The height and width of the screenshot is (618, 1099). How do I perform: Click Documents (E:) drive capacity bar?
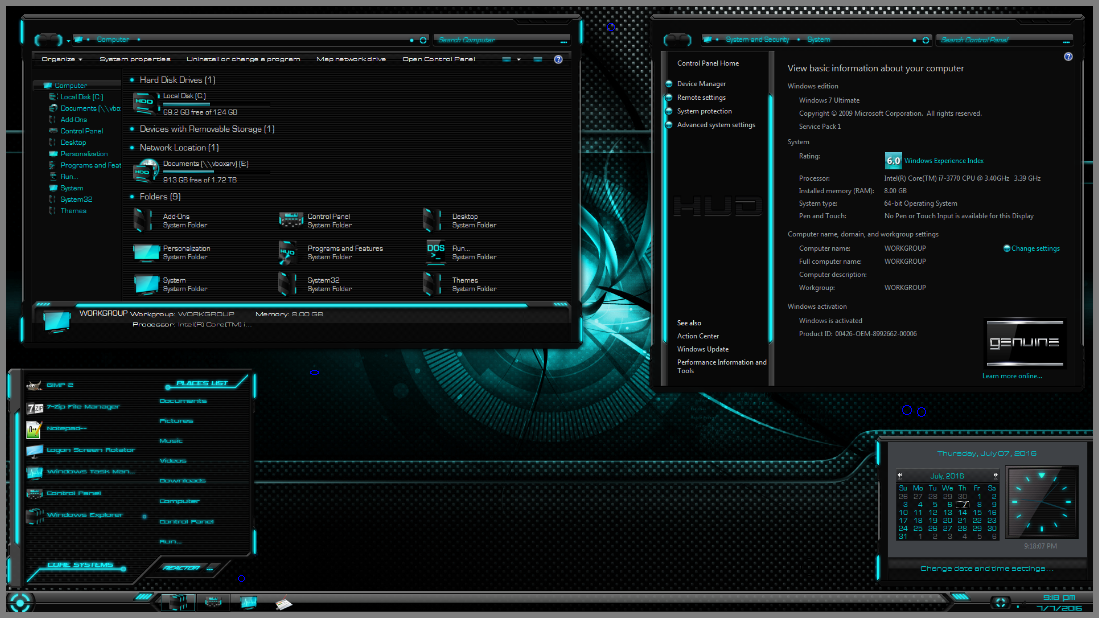tap(216, 172)
